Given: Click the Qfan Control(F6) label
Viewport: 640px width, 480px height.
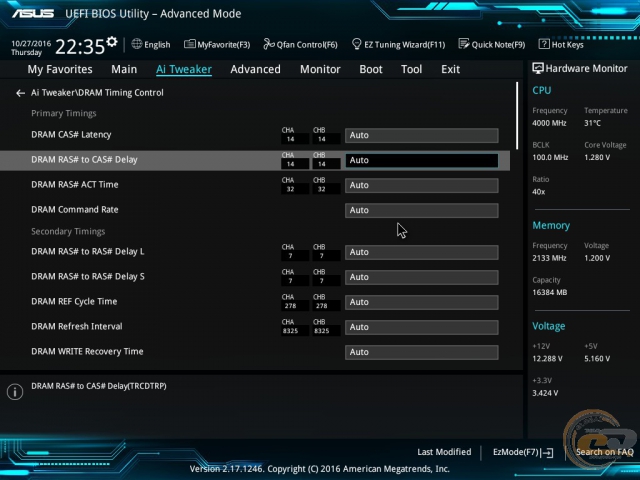Looking at the screenshot, I should 307,45.
